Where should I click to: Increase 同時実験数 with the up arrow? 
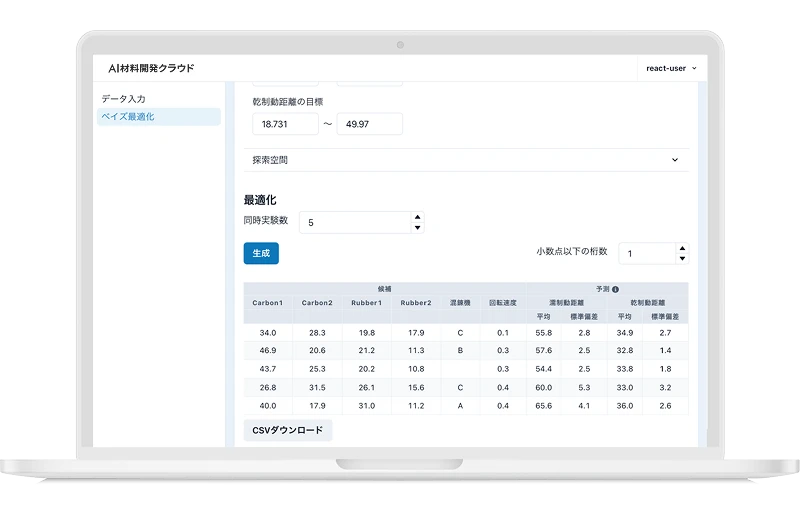click(x=417, y=217)
